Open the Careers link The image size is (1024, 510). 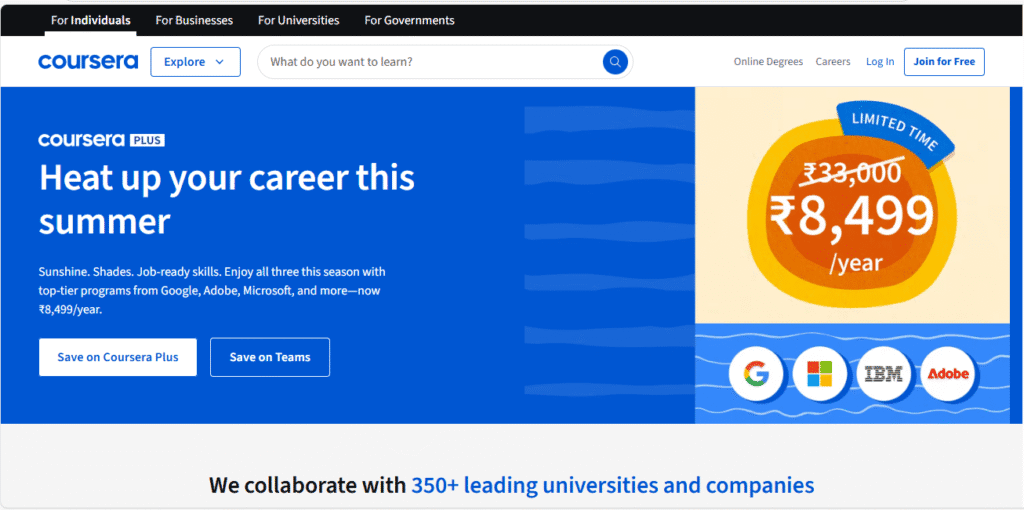coord(833,61)
